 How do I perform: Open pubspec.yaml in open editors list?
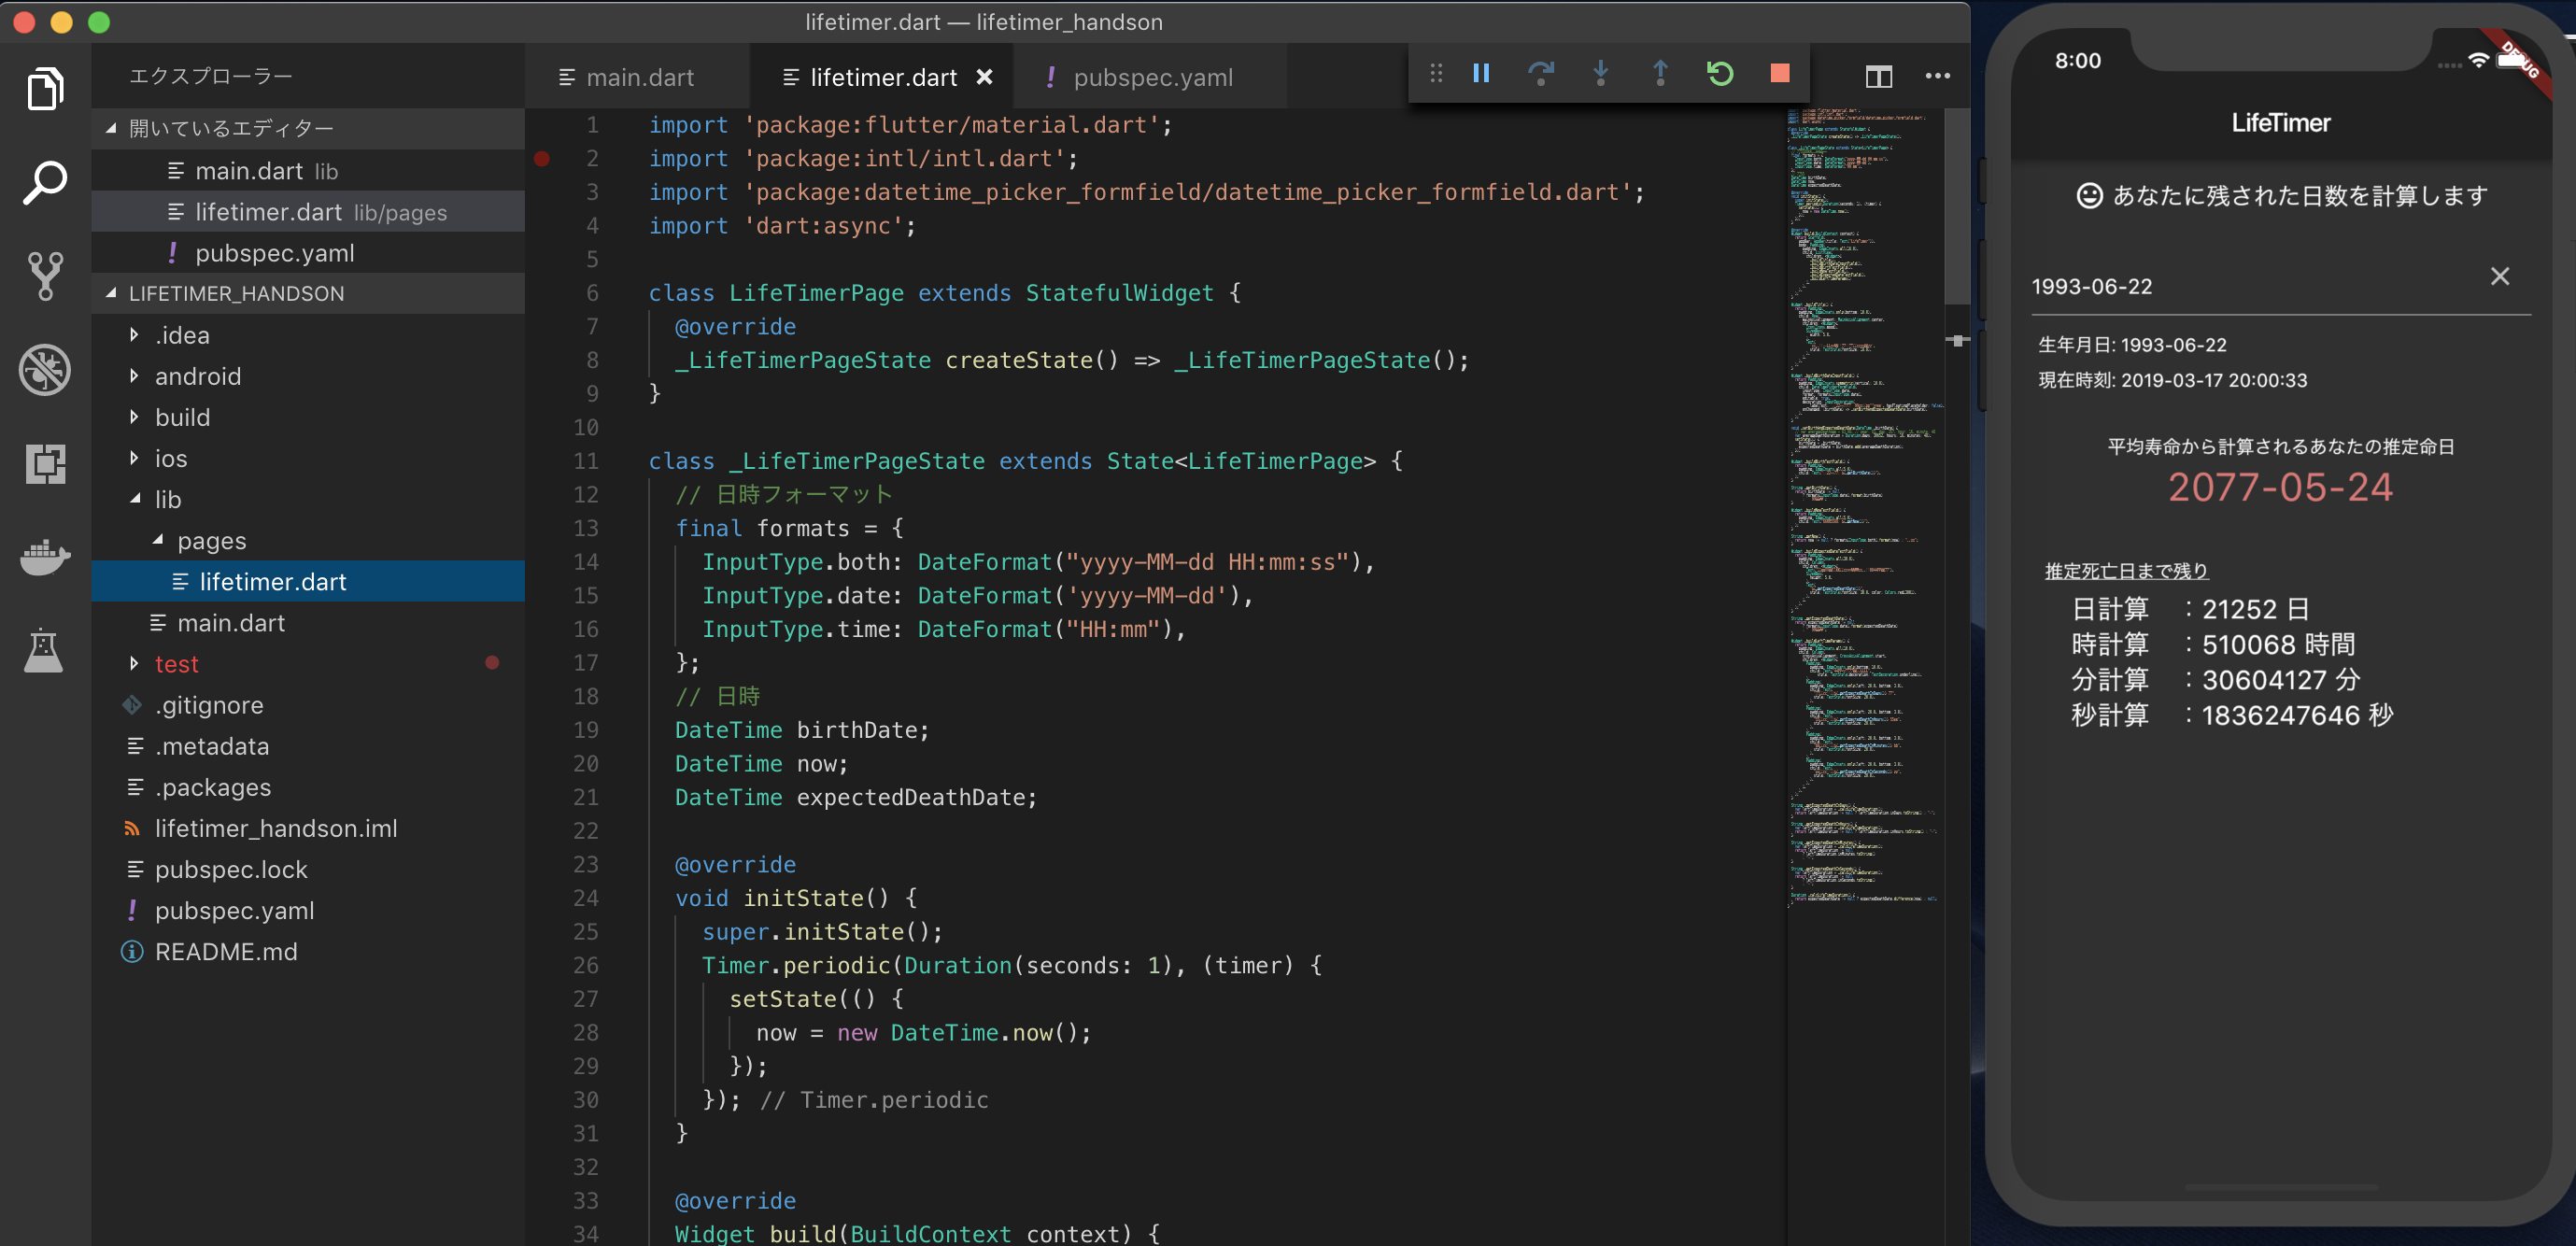(x=308, y=253)
